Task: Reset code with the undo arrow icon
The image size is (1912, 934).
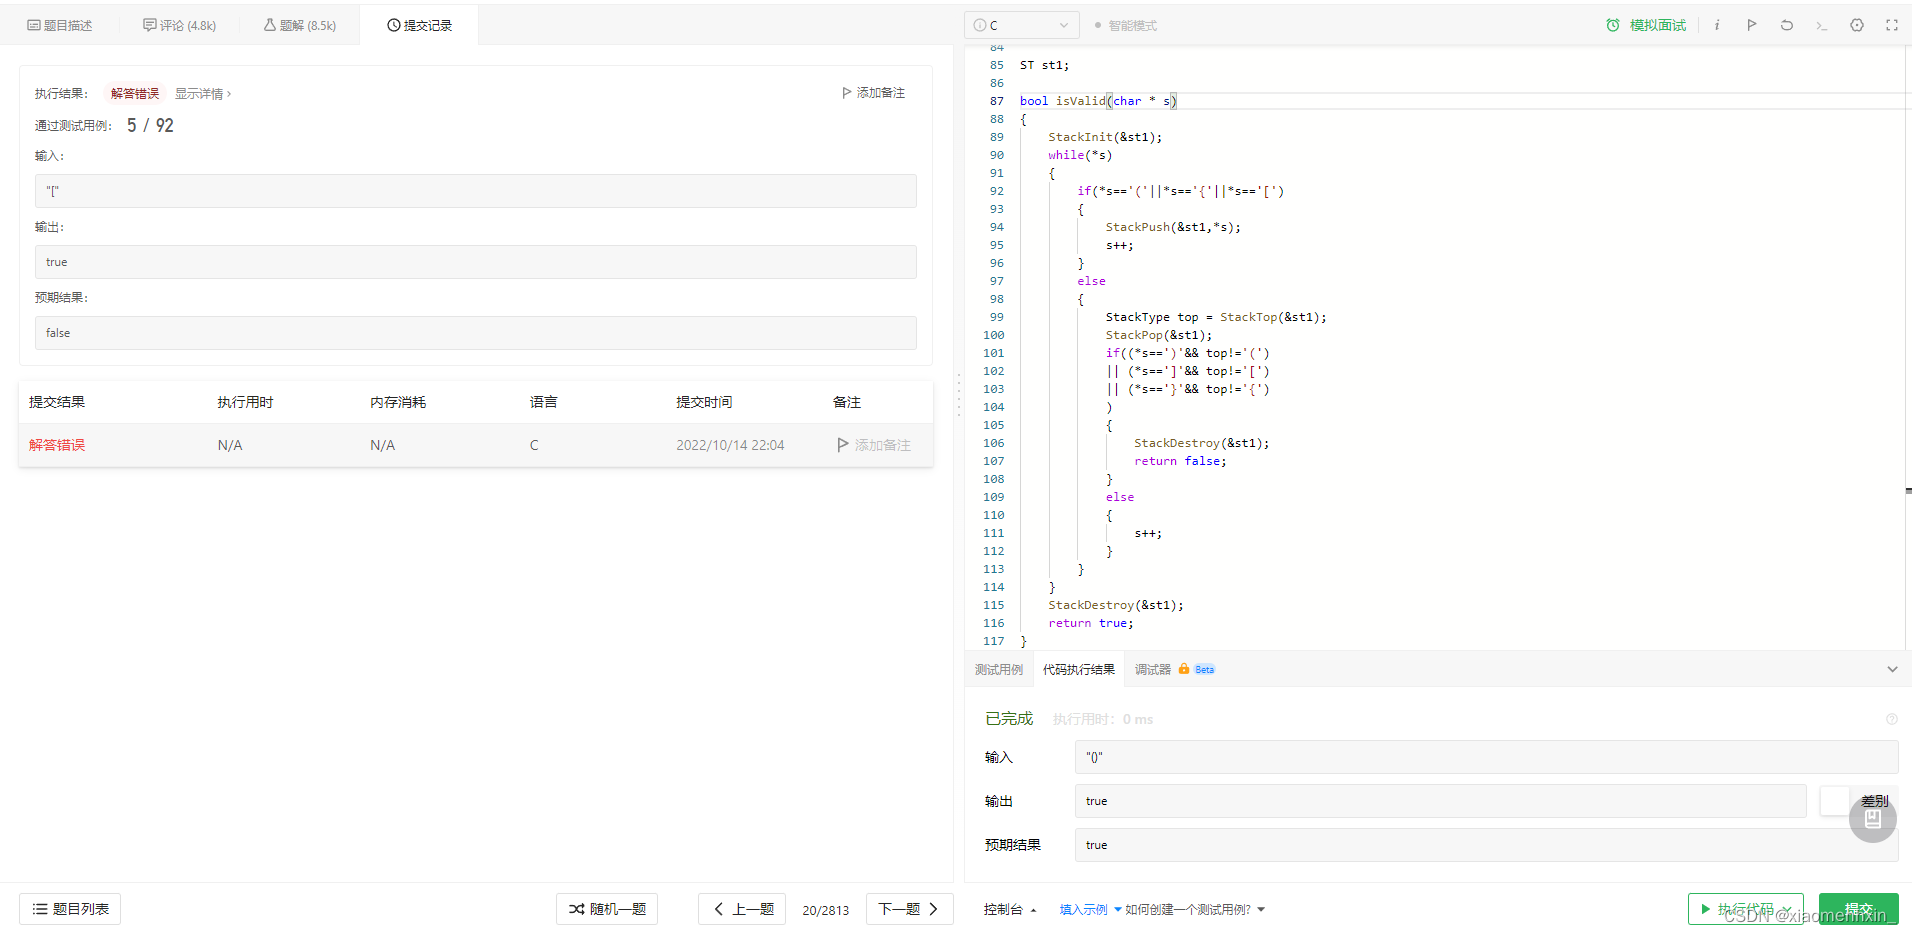Action: coord(1787,25)
